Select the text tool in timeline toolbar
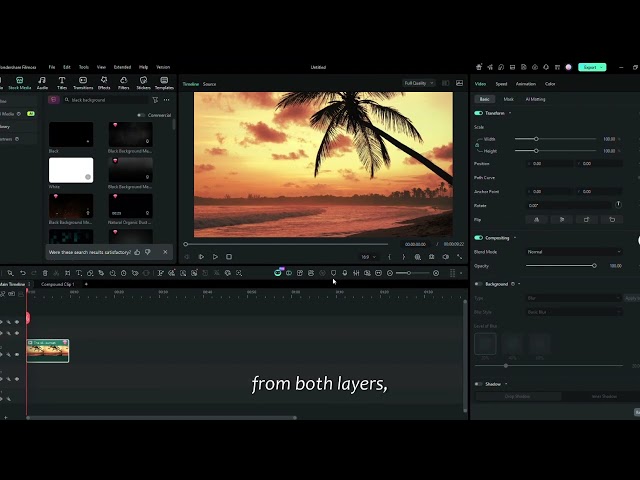640x480 pixels. click(79, 273)
